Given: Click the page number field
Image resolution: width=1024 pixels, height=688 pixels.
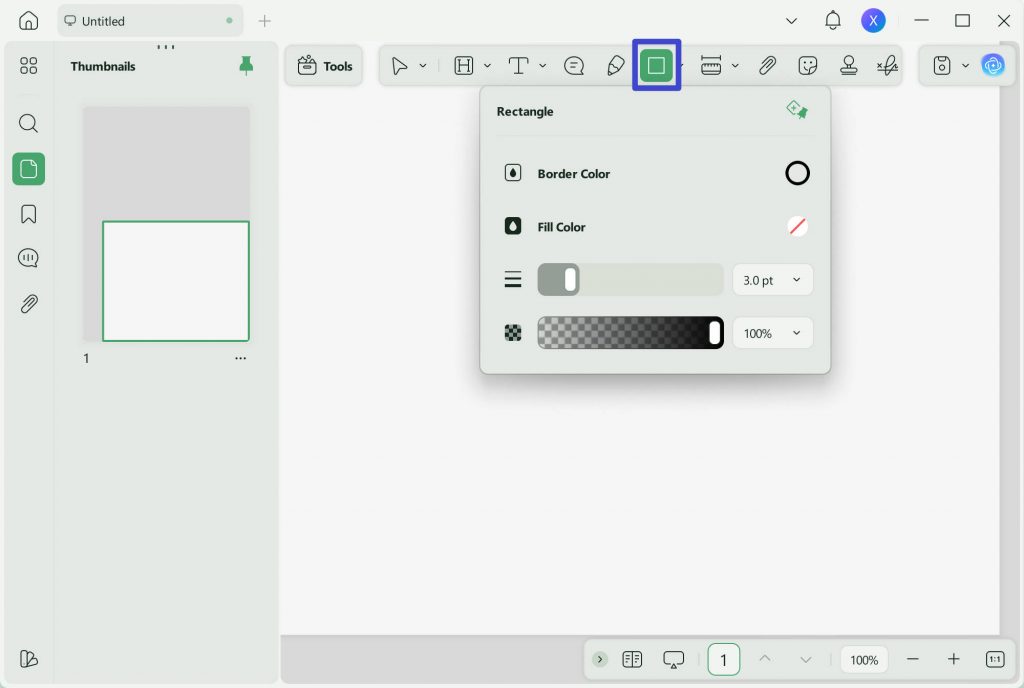Looking at the screenshot, I should 724,659.
